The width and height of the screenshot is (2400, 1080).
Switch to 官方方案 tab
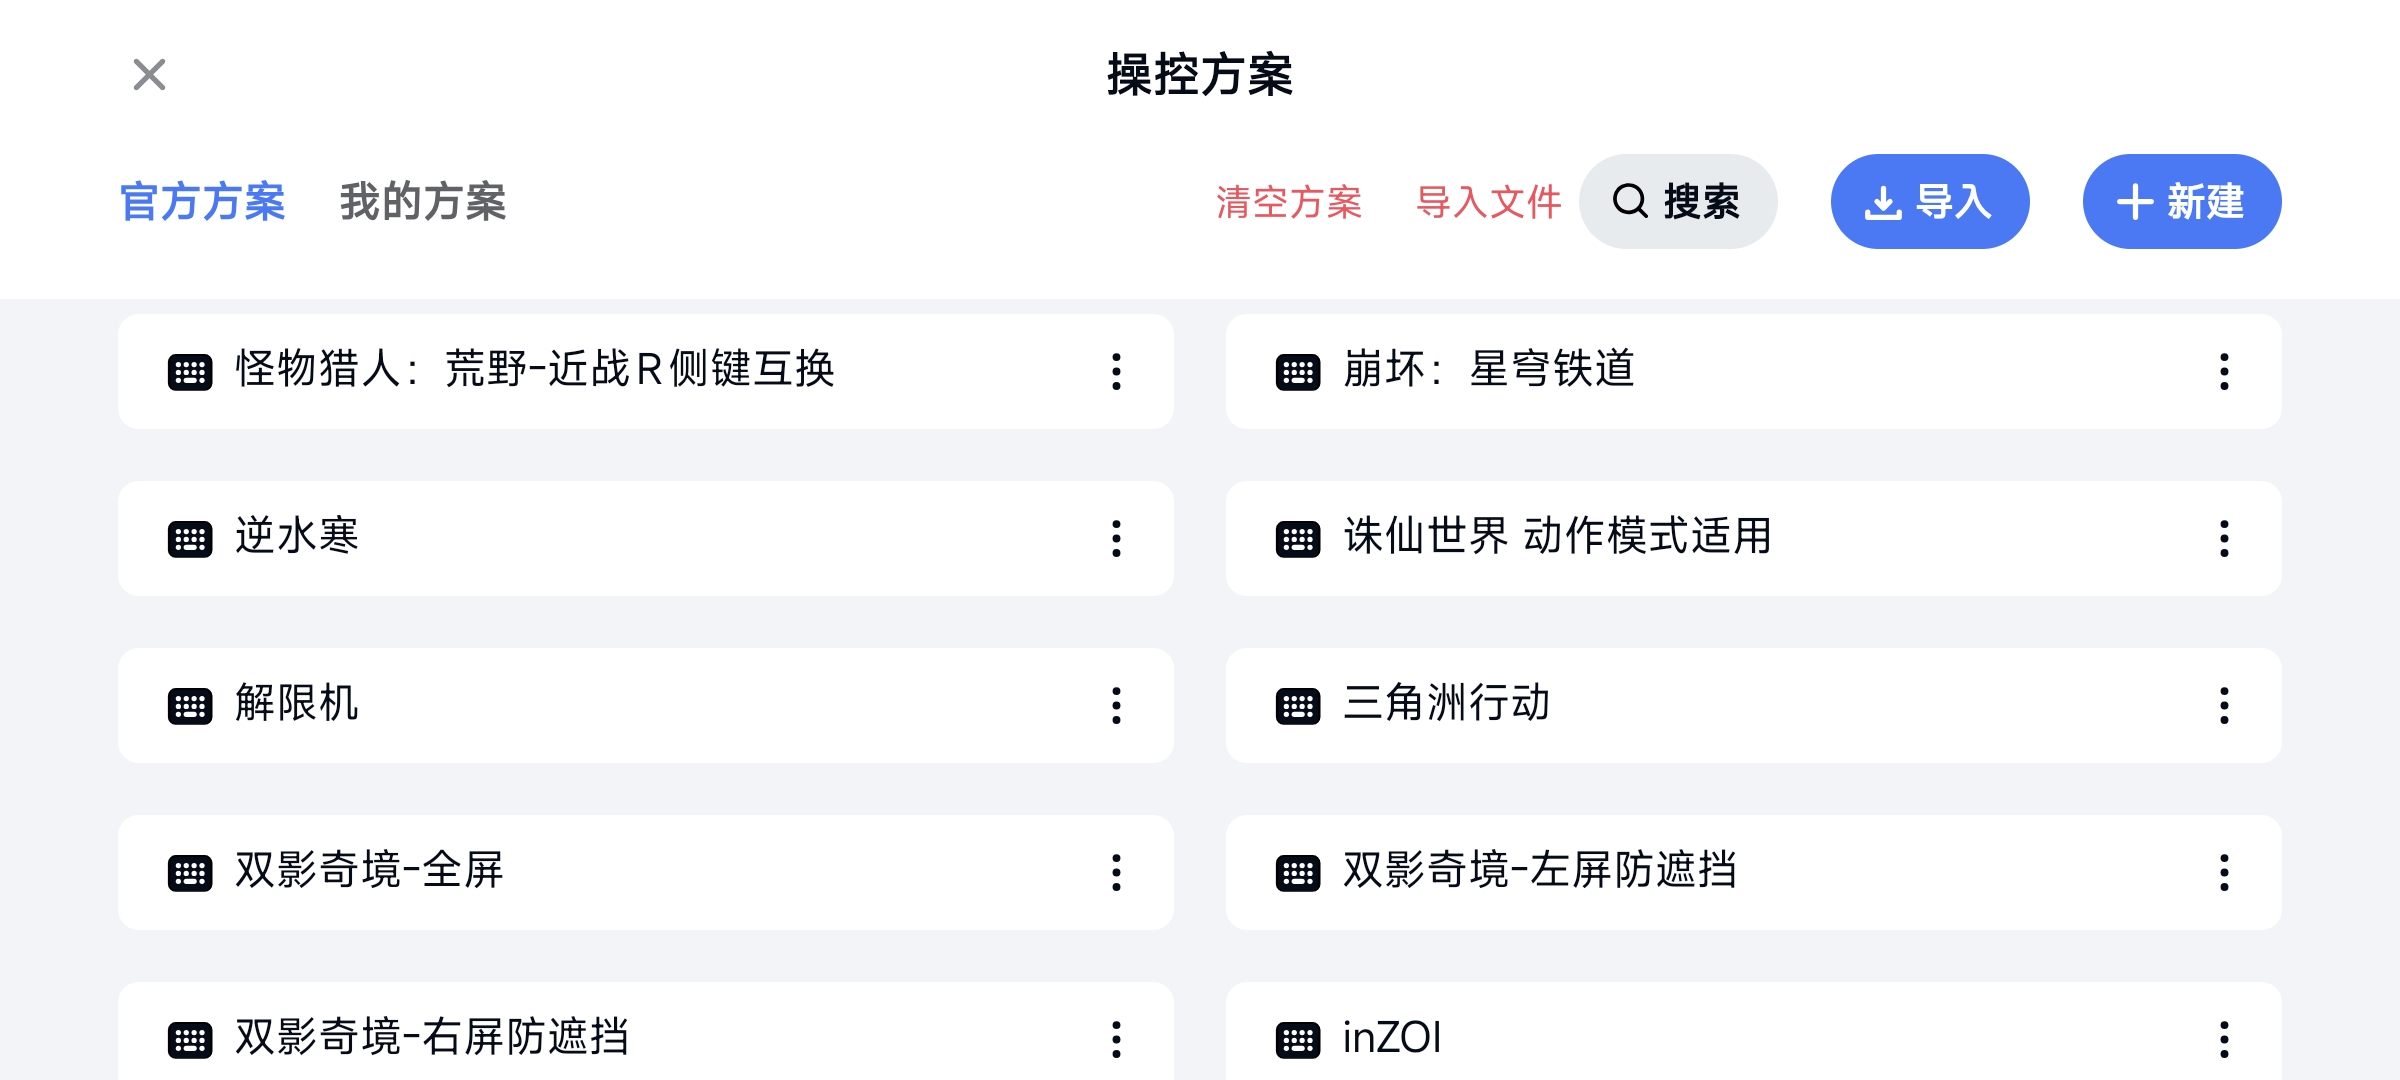203,202
